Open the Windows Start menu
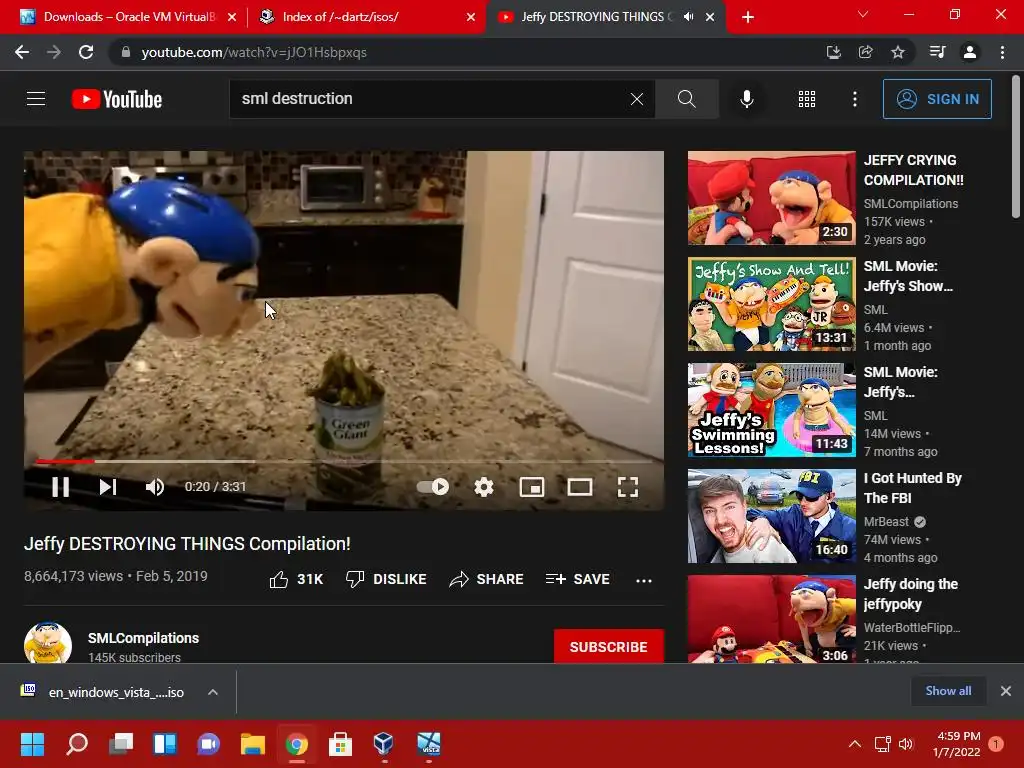The height and width of the screenshot is (768, 1024). 33,744
